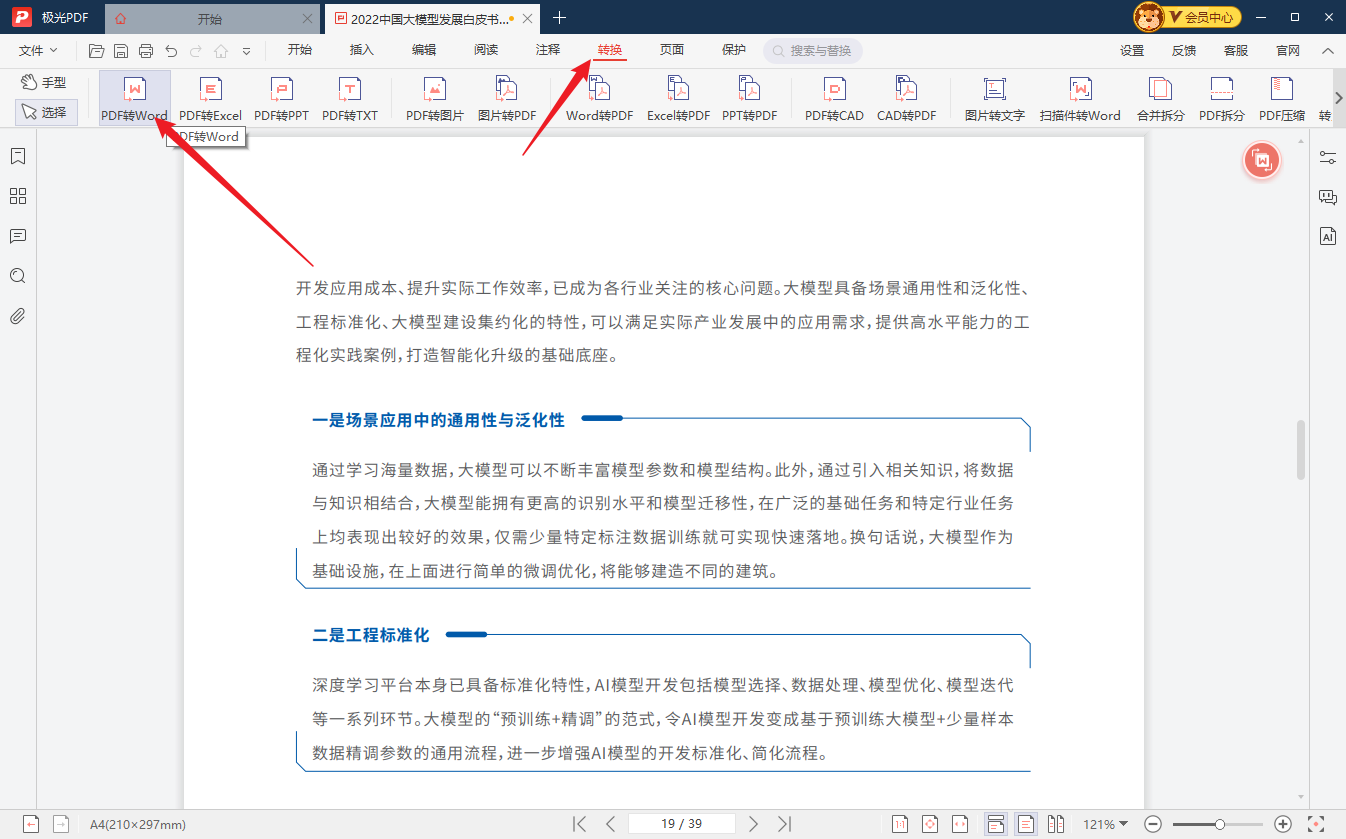Open the AI assistant in right sidebar

pos(1328,237)
